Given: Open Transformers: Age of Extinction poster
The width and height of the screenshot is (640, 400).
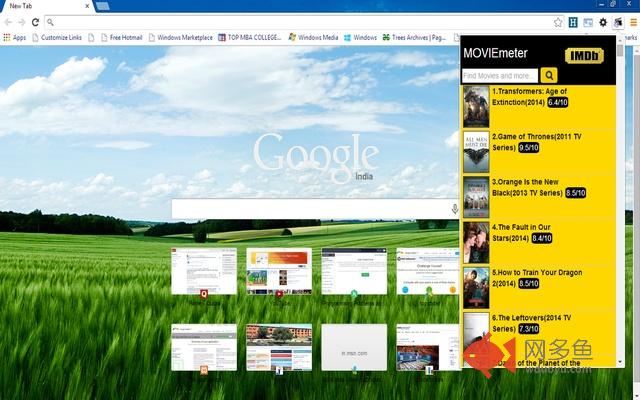Looking at the screenshot, I should pyautogui.click(x=476, y=107).
